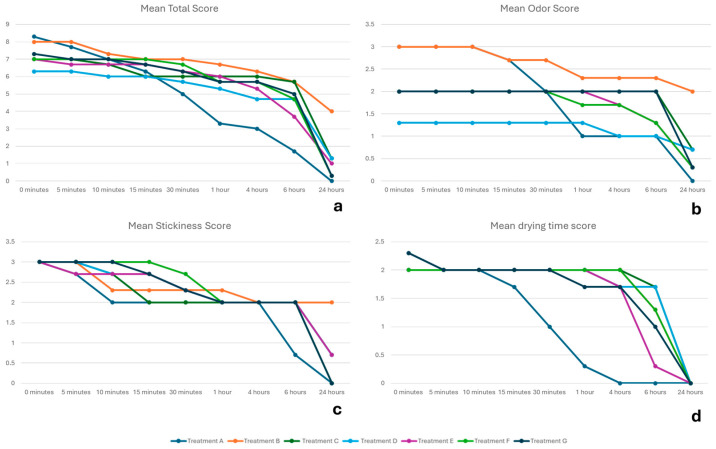
Task: Click 1 hour axis label in Mean Total Score chart
Action: (x=220, y=190)
